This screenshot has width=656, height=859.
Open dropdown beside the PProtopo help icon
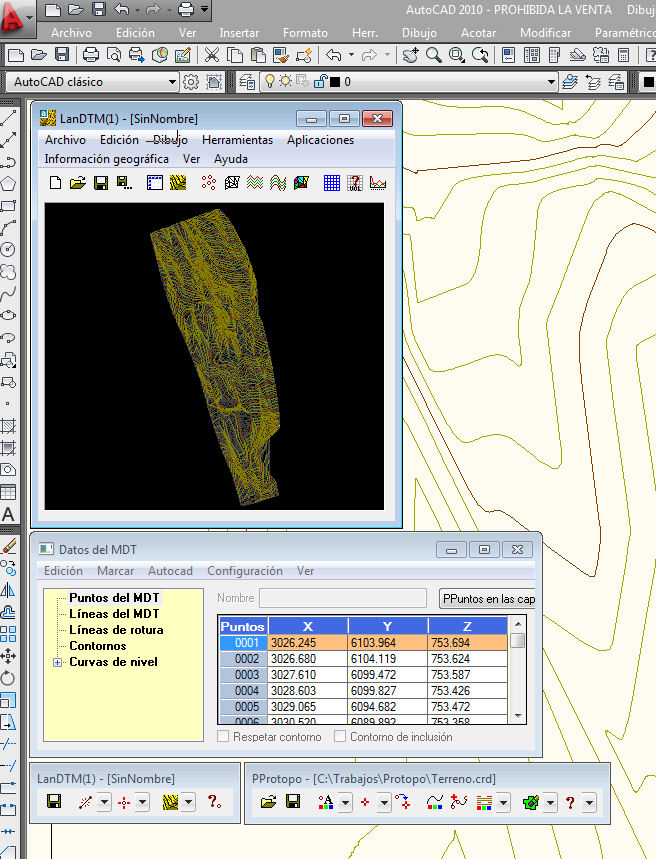[x=589, y=803]
